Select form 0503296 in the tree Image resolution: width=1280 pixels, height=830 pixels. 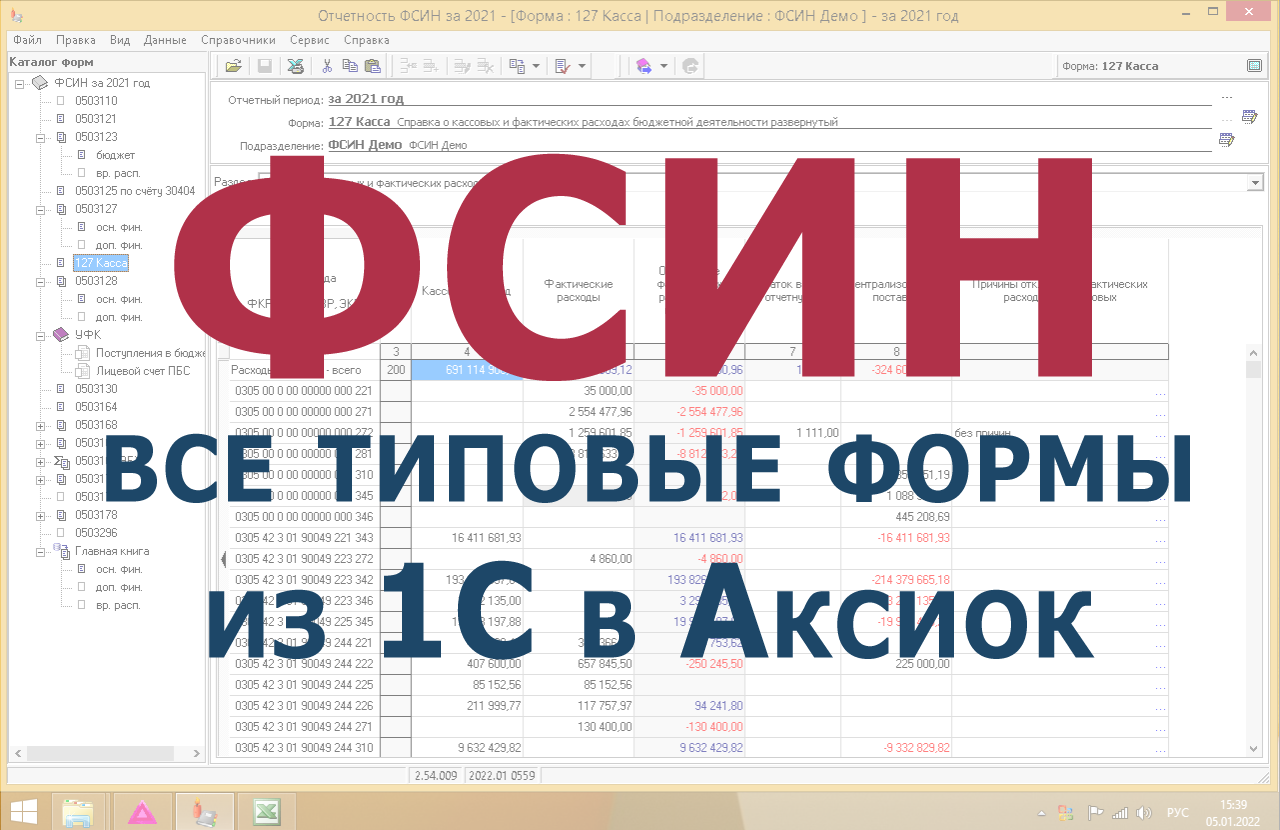96,533
